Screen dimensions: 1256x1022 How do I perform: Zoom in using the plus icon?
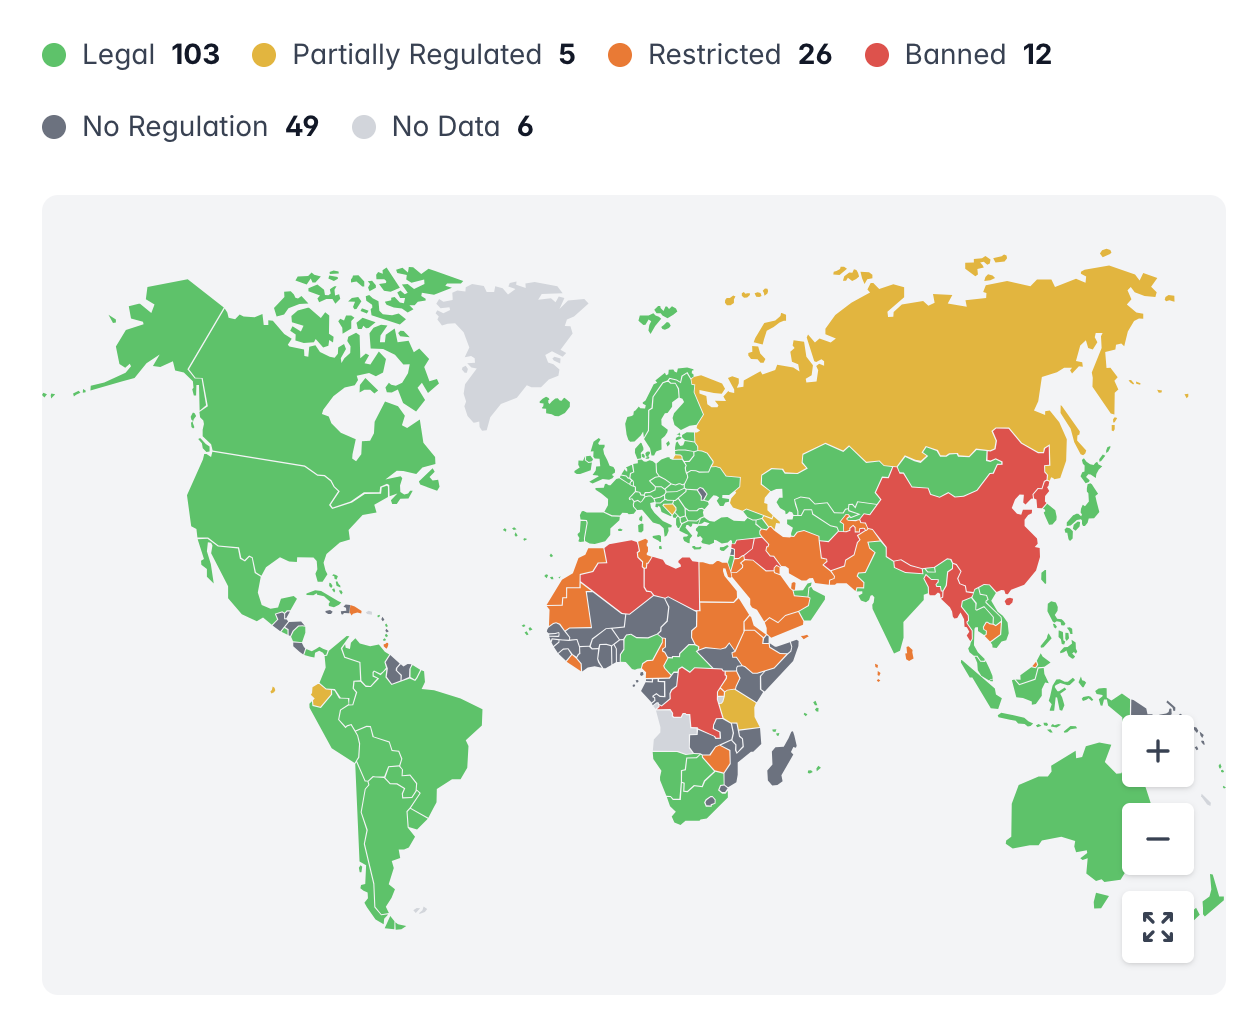click(x=1157, y=750)
